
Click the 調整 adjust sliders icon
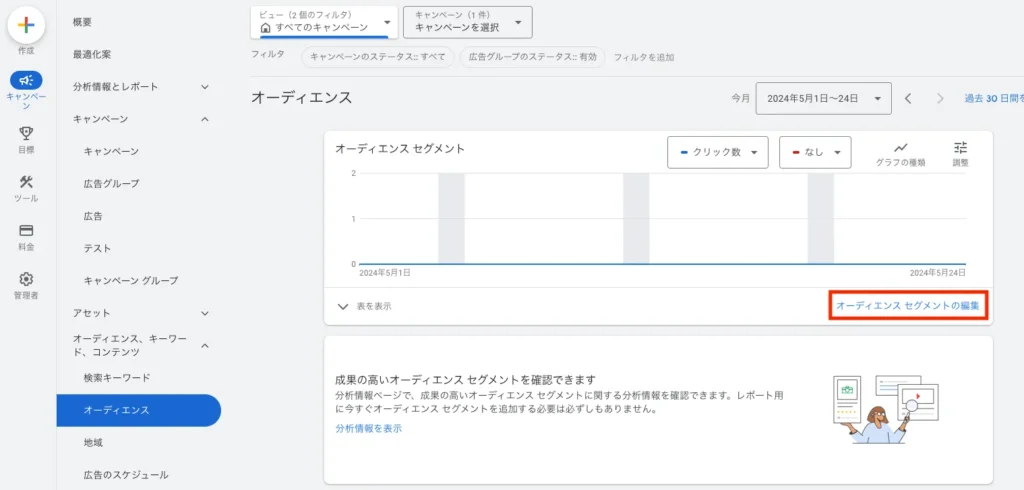click(x=961, y=147)
